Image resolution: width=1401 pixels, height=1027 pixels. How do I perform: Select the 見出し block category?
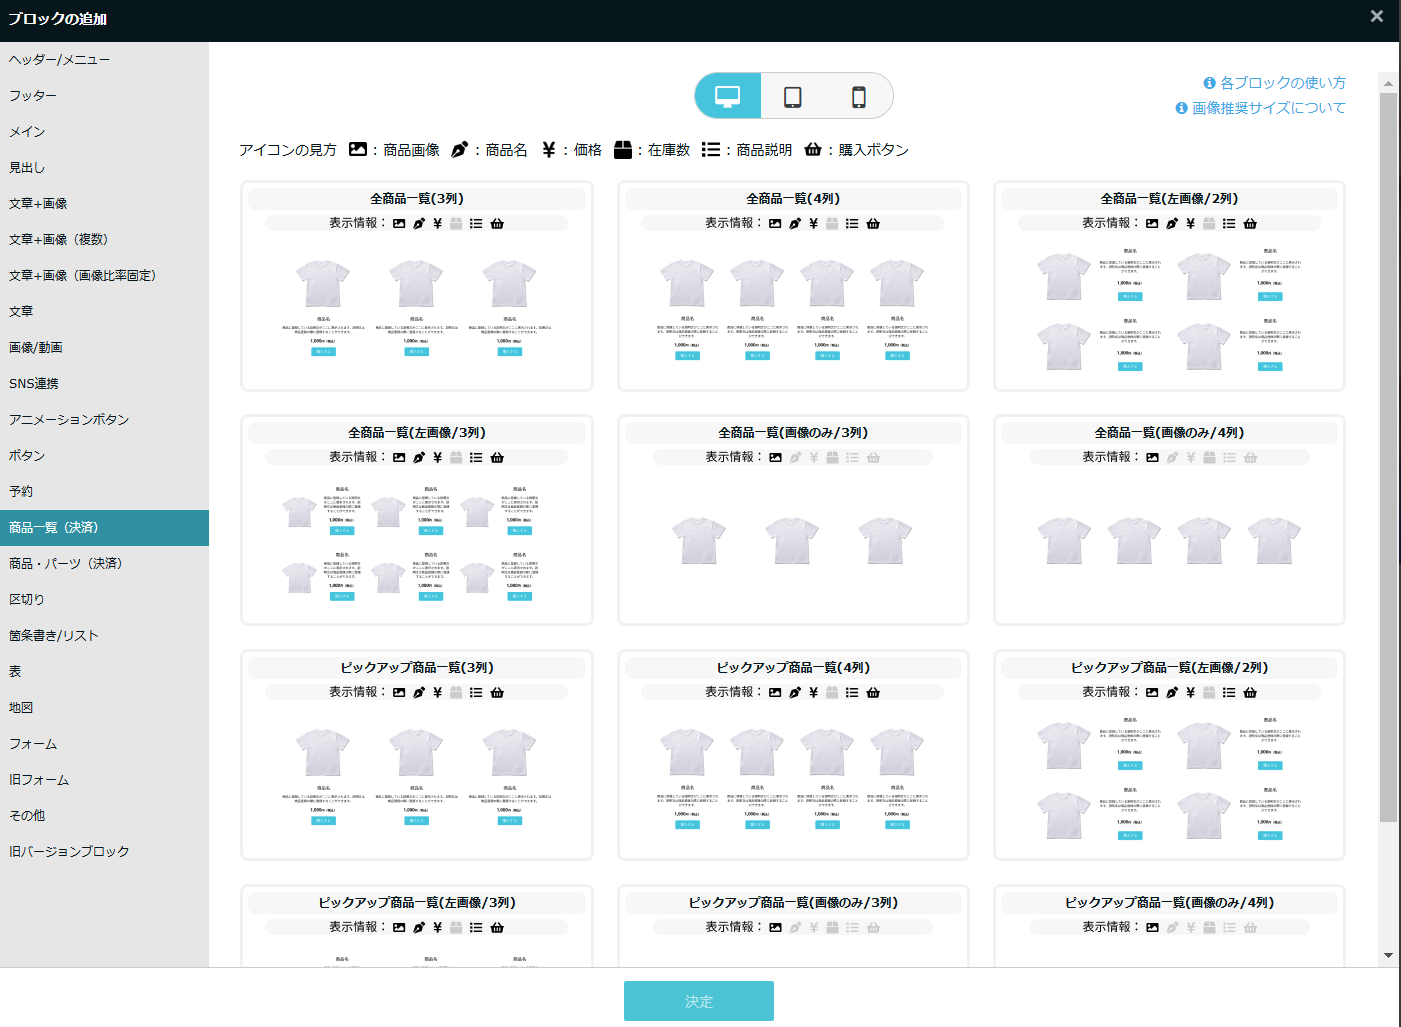tap(104, 168)
